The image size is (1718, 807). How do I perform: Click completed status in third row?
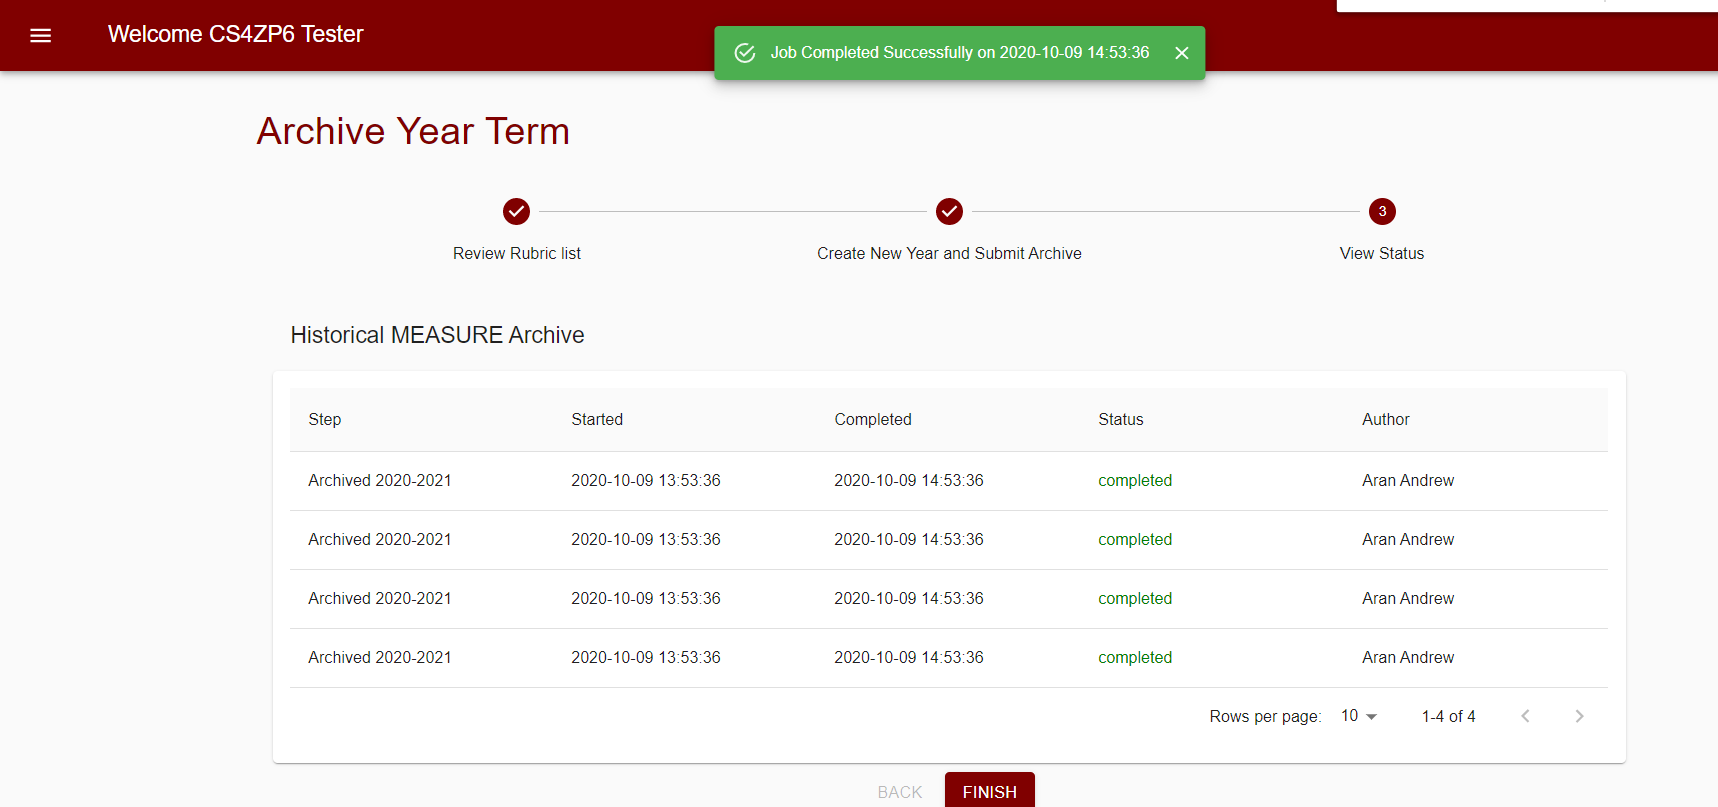click(1135, 599)
